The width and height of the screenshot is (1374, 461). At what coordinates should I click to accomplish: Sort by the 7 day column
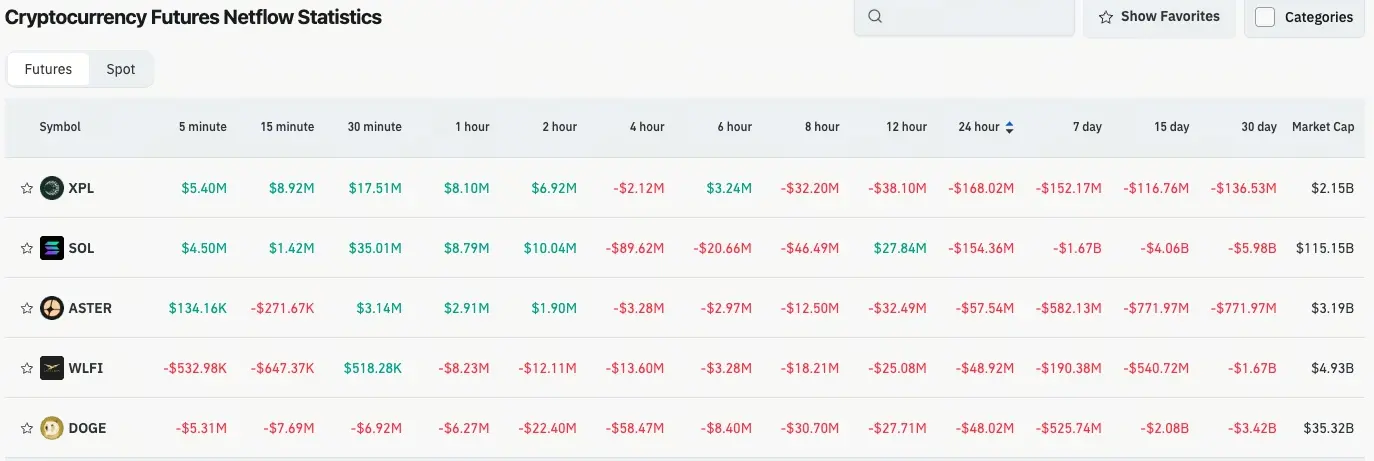pyautogui.click(x=1086, y=127)
